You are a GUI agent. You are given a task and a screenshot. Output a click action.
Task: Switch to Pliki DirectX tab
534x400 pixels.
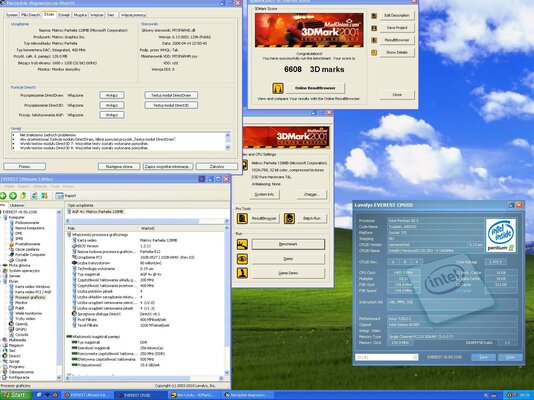(x=31, y=15)
